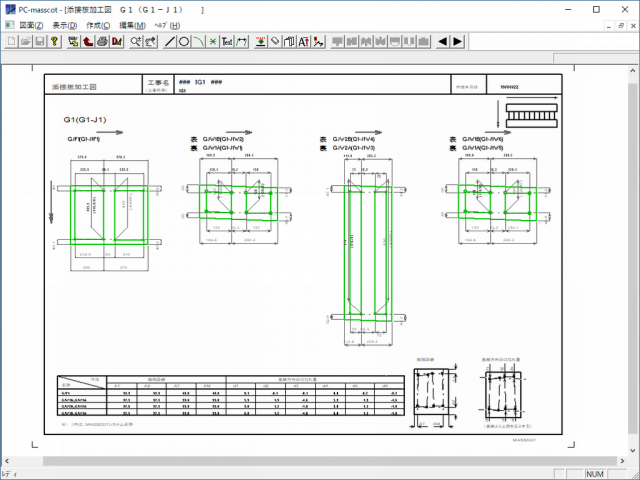The height and width of the screenshot is (480, 640).
Task: Open the 作成(C) menu
Action: (99, 25)
